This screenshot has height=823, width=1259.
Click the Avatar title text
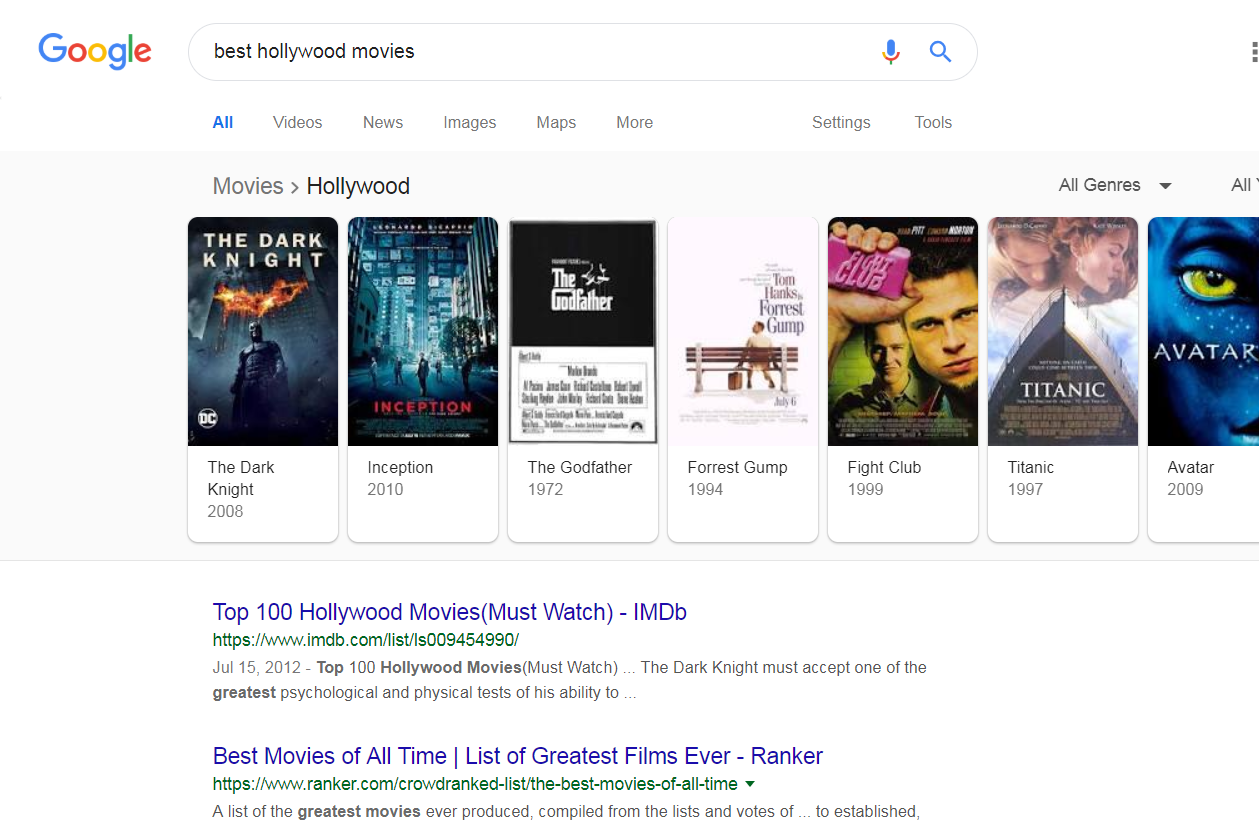(x=1191, y=467)
